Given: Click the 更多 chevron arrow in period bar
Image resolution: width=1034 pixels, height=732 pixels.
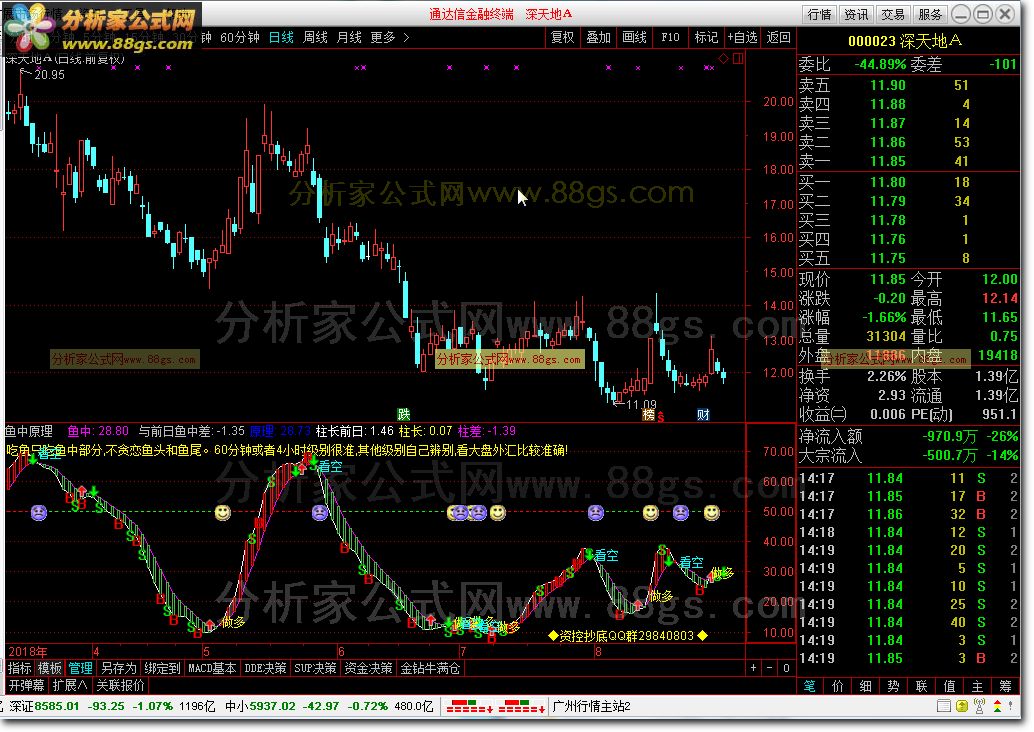Looking at the screenshot, I should pyautogui.click(x=406, y=38).
